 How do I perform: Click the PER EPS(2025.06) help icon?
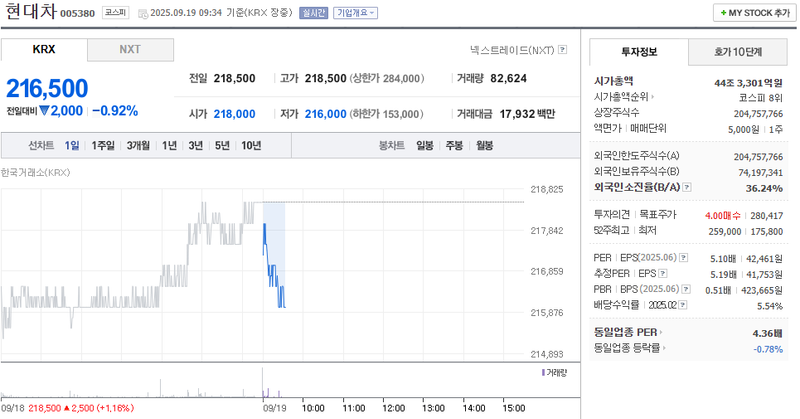click(684, 258)
